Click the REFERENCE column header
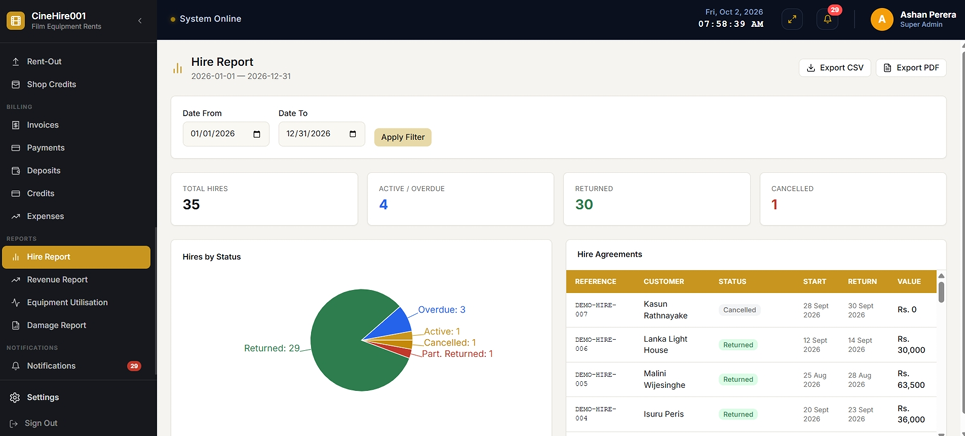 click(x=595, y=281)
